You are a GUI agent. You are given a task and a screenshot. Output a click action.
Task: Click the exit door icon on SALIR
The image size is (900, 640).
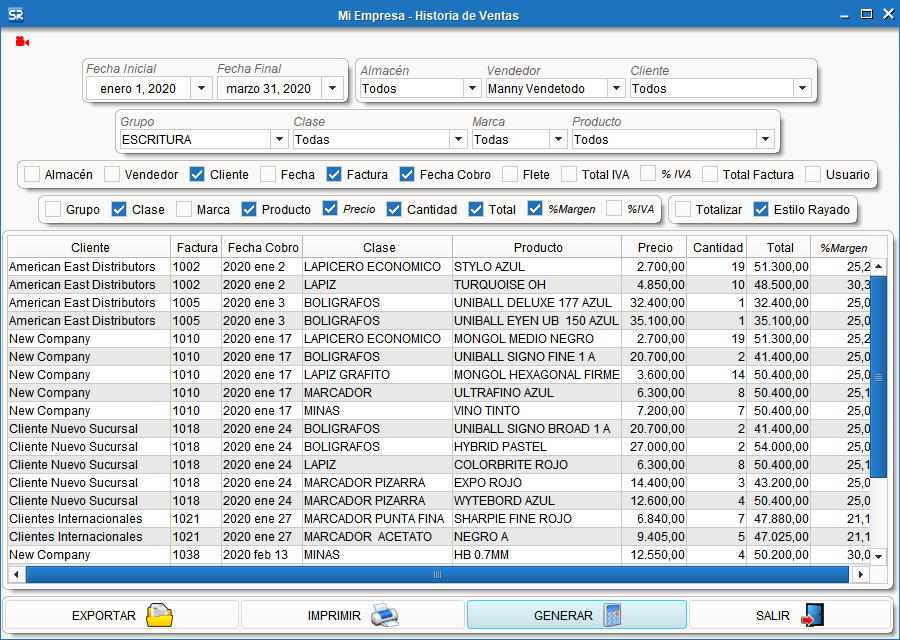point(813,615)
